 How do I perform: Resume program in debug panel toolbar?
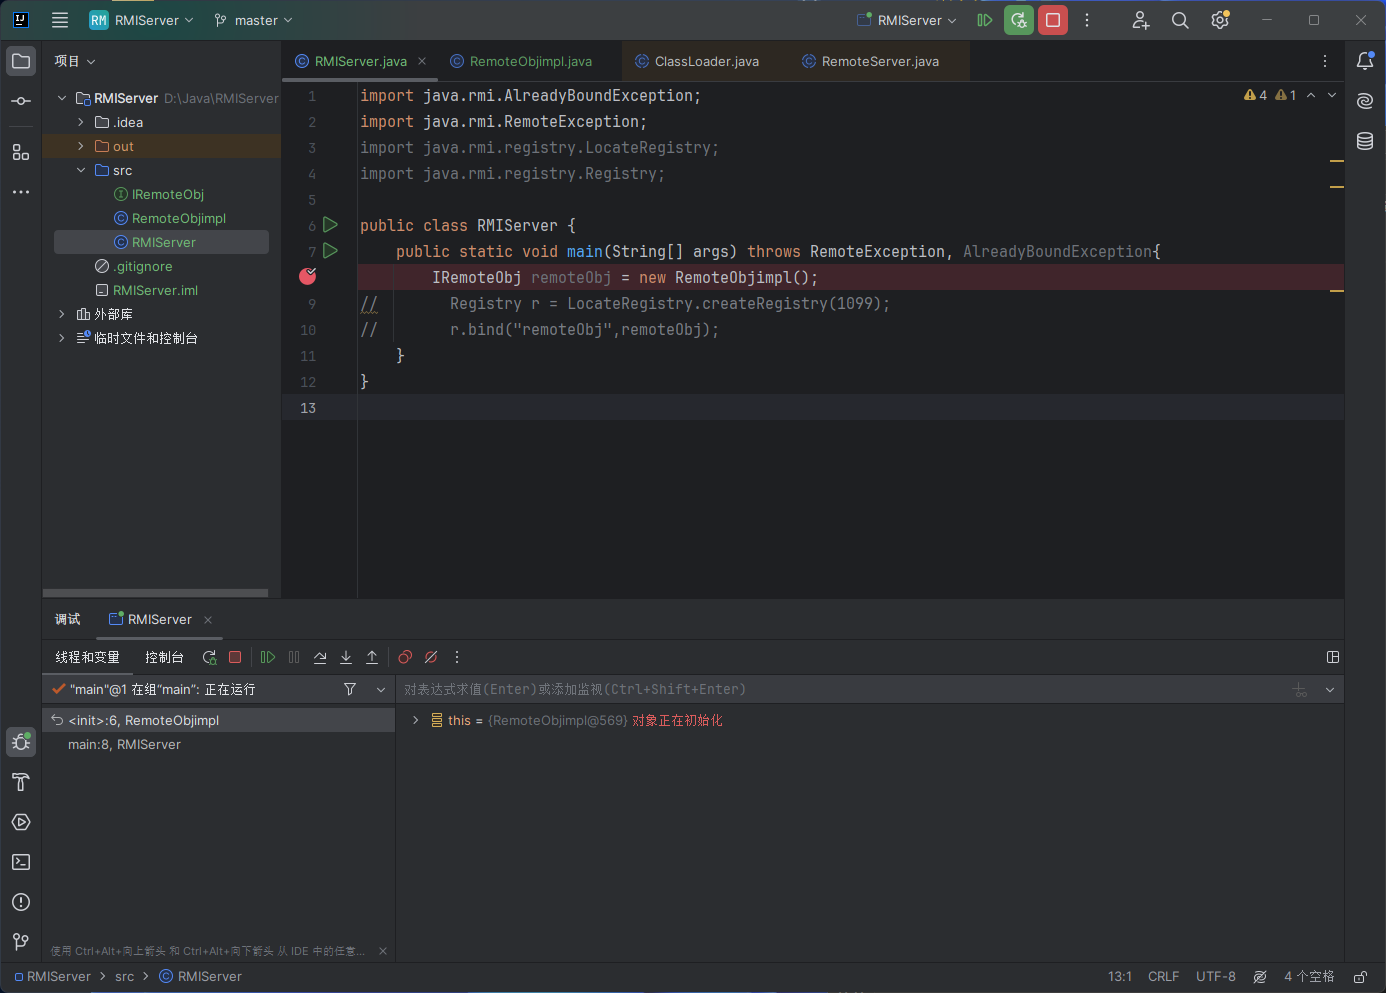(268, 657)
